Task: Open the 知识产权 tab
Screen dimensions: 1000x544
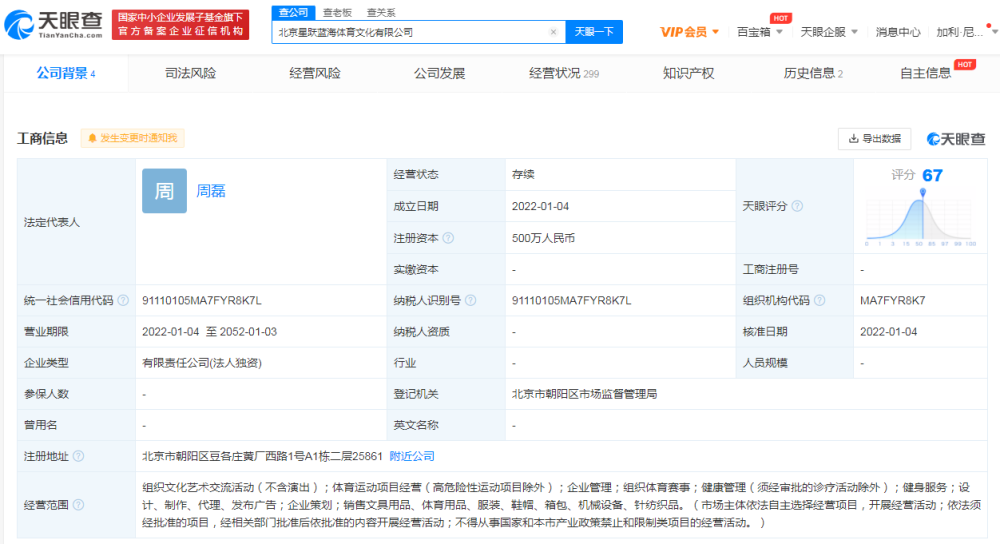Action: [x=688, y=73]
